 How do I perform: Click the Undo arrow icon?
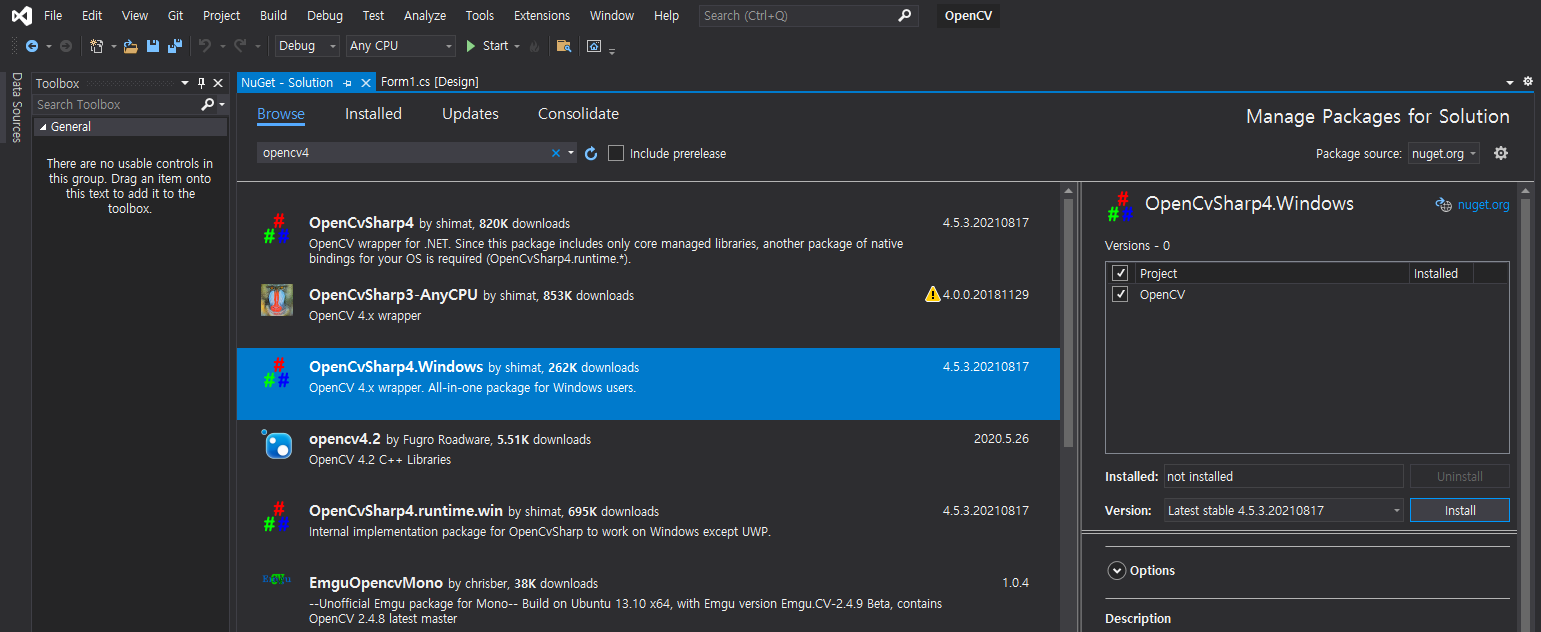coord(205,46)
